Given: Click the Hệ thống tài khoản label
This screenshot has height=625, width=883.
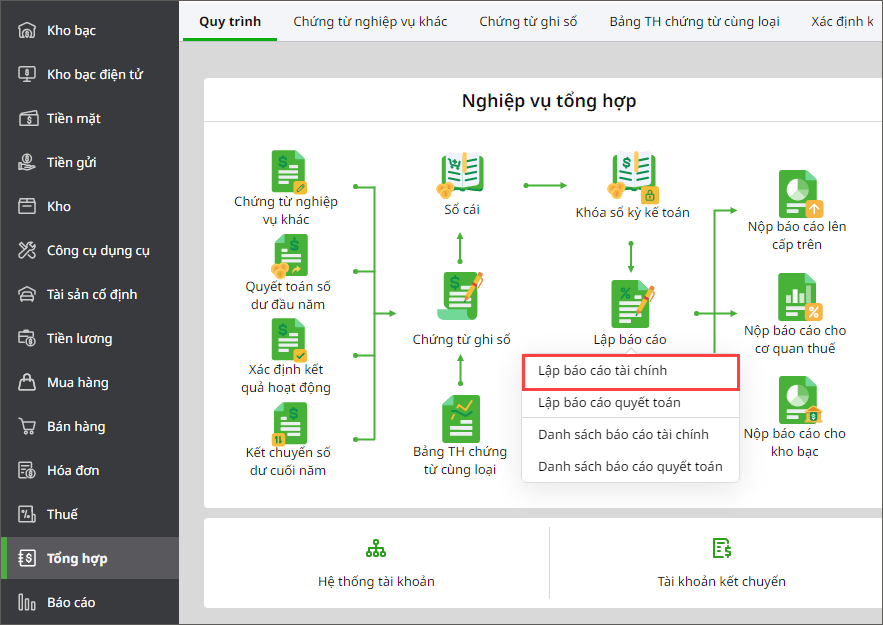Looking at the screenshot, I should pos(376,582).
